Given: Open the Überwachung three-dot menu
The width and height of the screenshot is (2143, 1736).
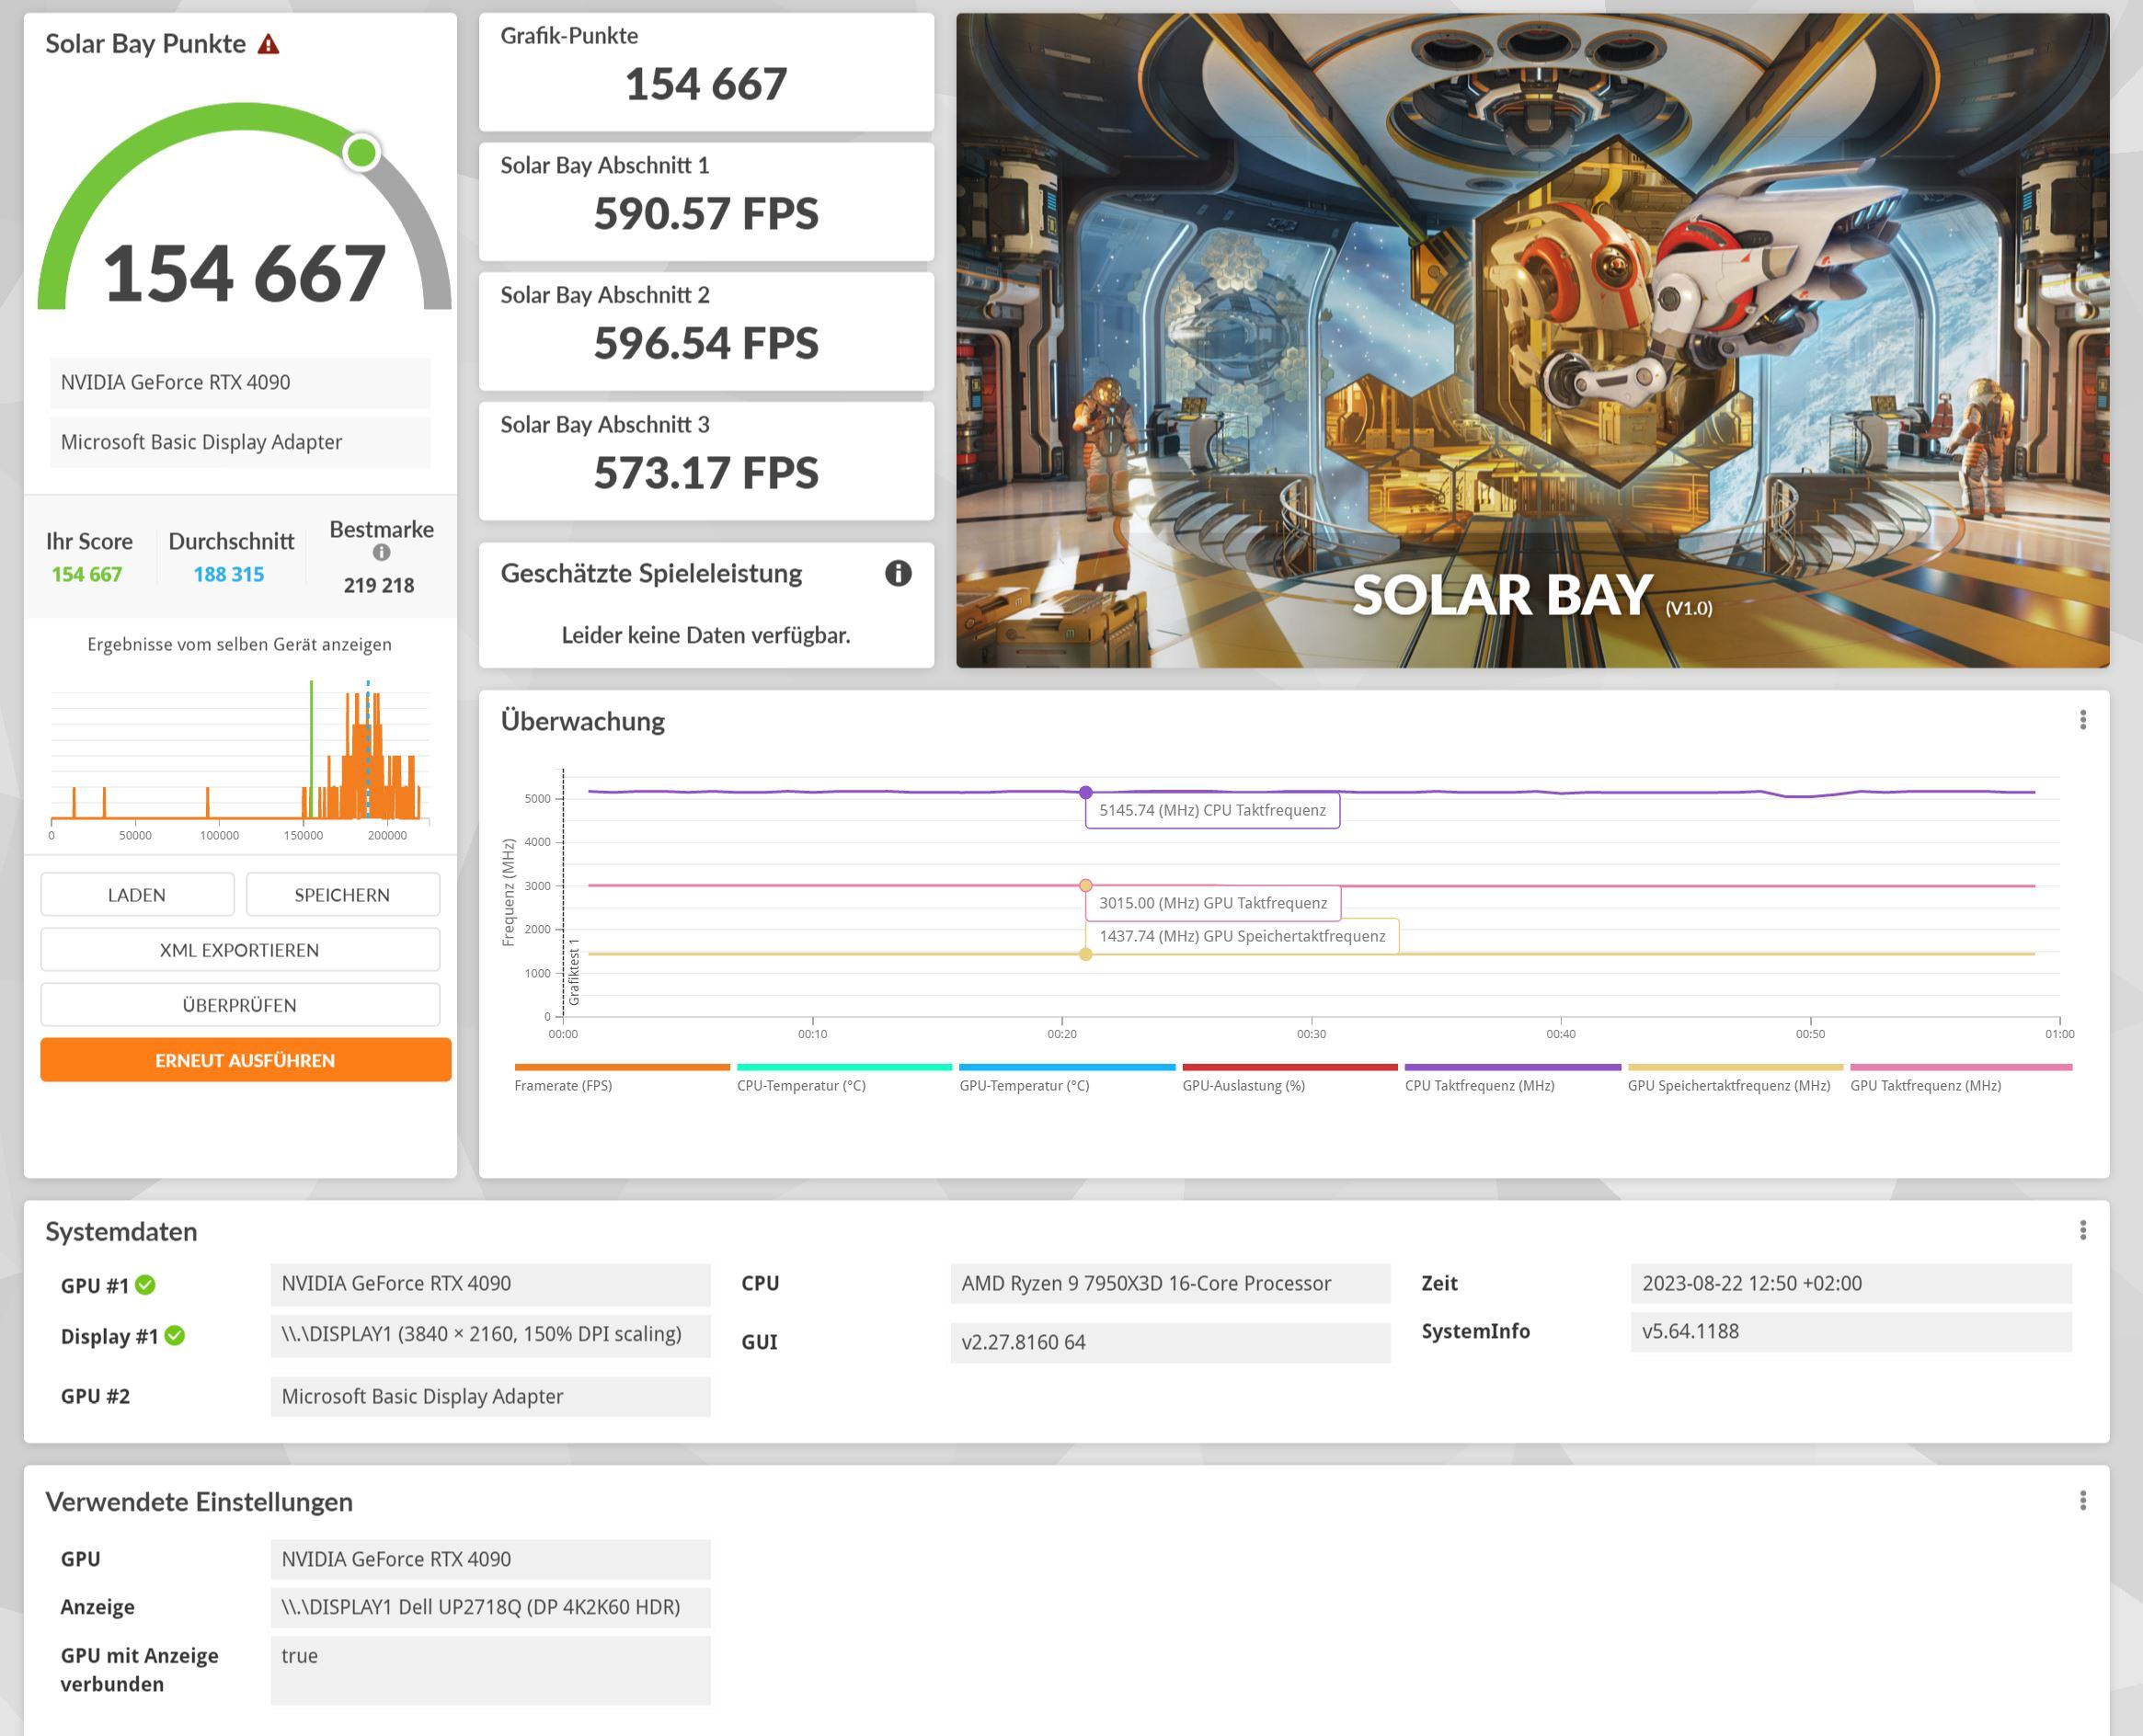Looking at the screenshot, I should coord(2082,720).
